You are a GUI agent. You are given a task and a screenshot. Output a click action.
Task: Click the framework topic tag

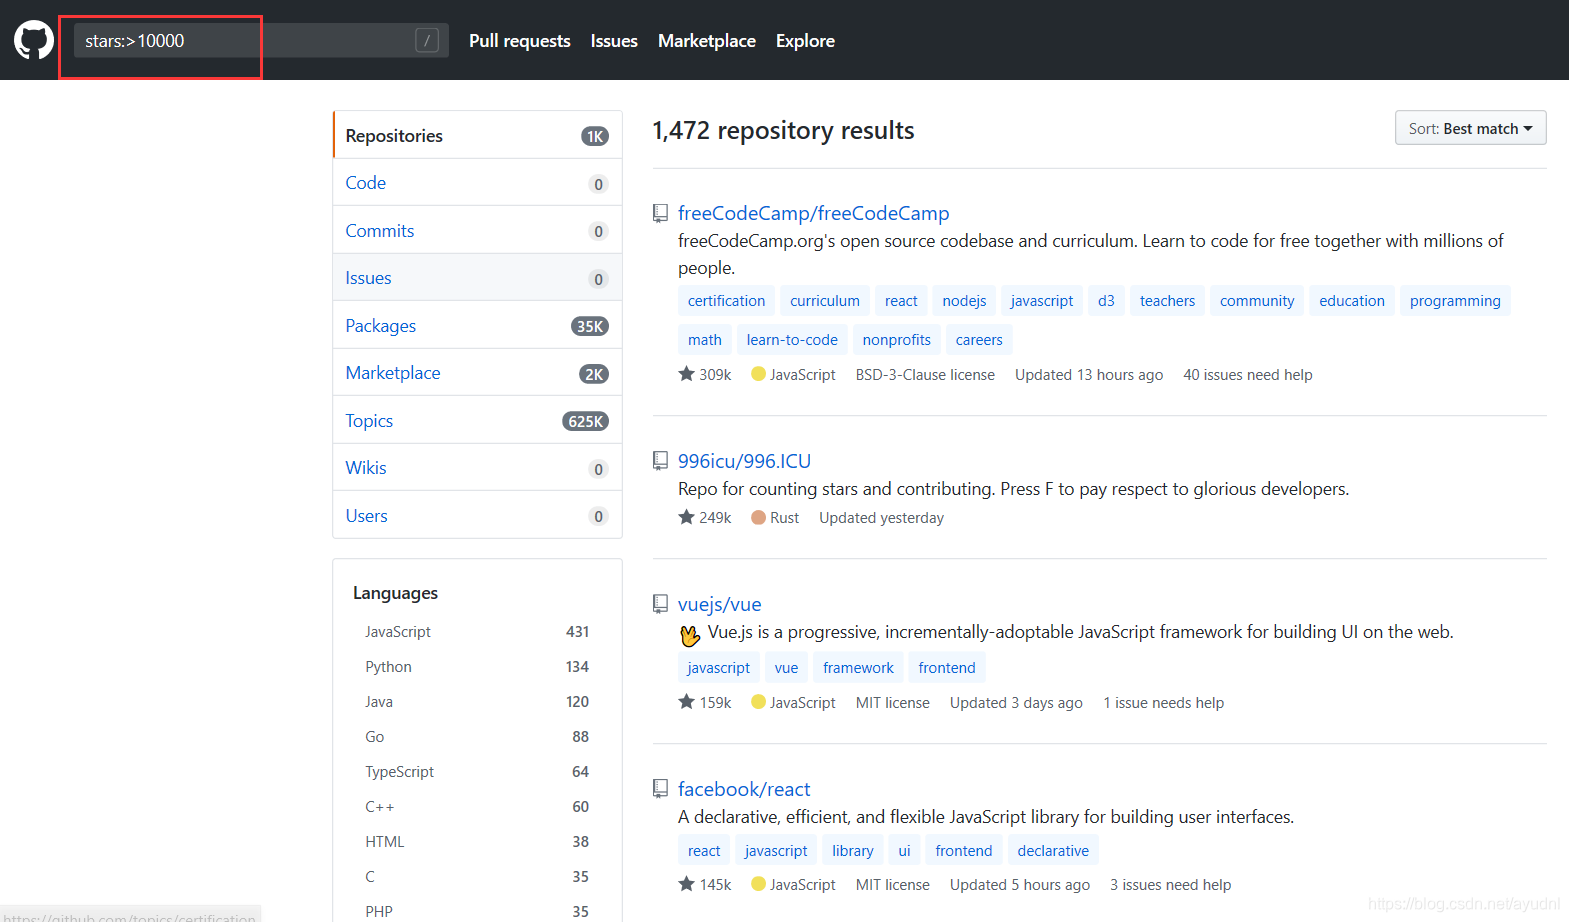(858, 668)
